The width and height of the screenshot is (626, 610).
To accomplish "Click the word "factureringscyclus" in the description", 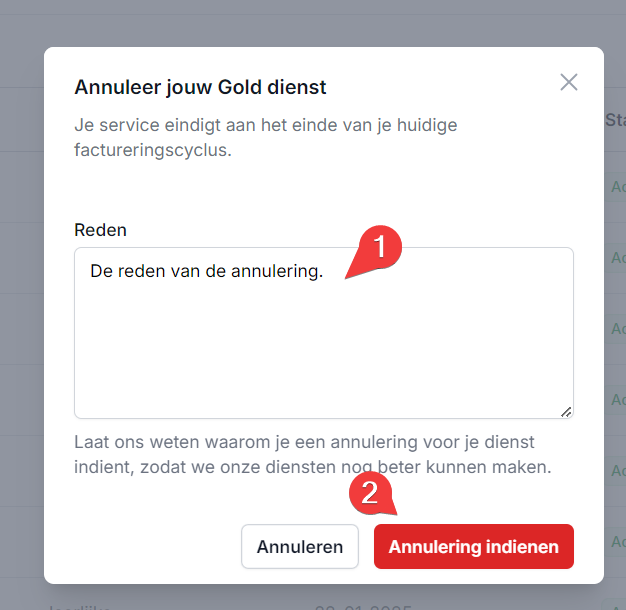I will [x=152, y=153].
